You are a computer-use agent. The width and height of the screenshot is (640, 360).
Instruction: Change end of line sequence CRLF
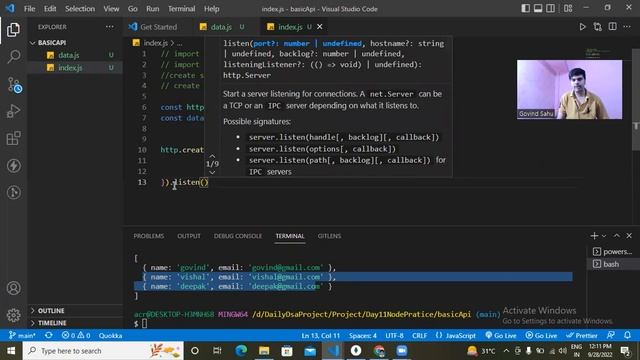pos(420,336)
